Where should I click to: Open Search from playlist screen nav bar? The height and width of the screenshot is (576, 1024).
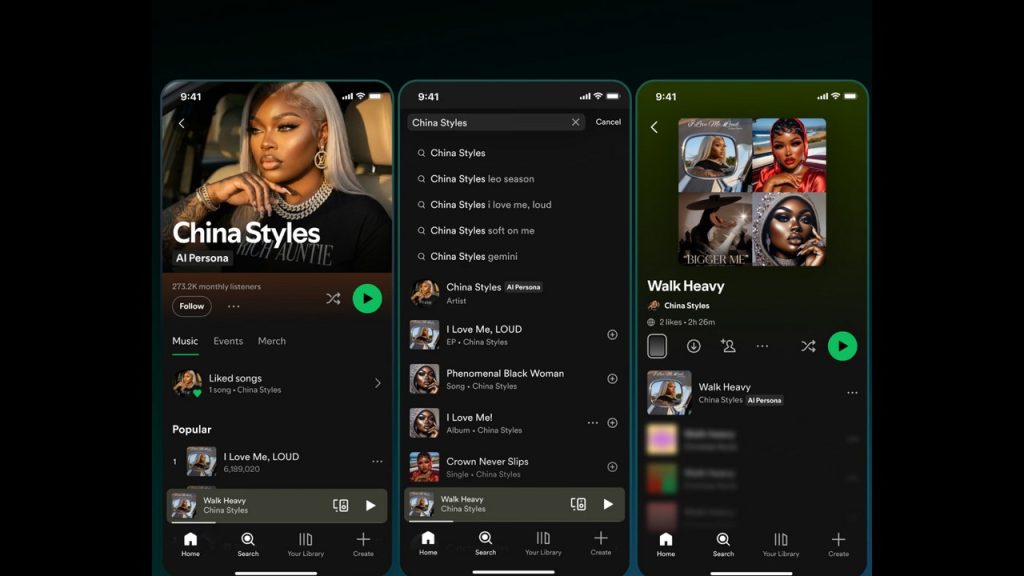click(723, 544)
